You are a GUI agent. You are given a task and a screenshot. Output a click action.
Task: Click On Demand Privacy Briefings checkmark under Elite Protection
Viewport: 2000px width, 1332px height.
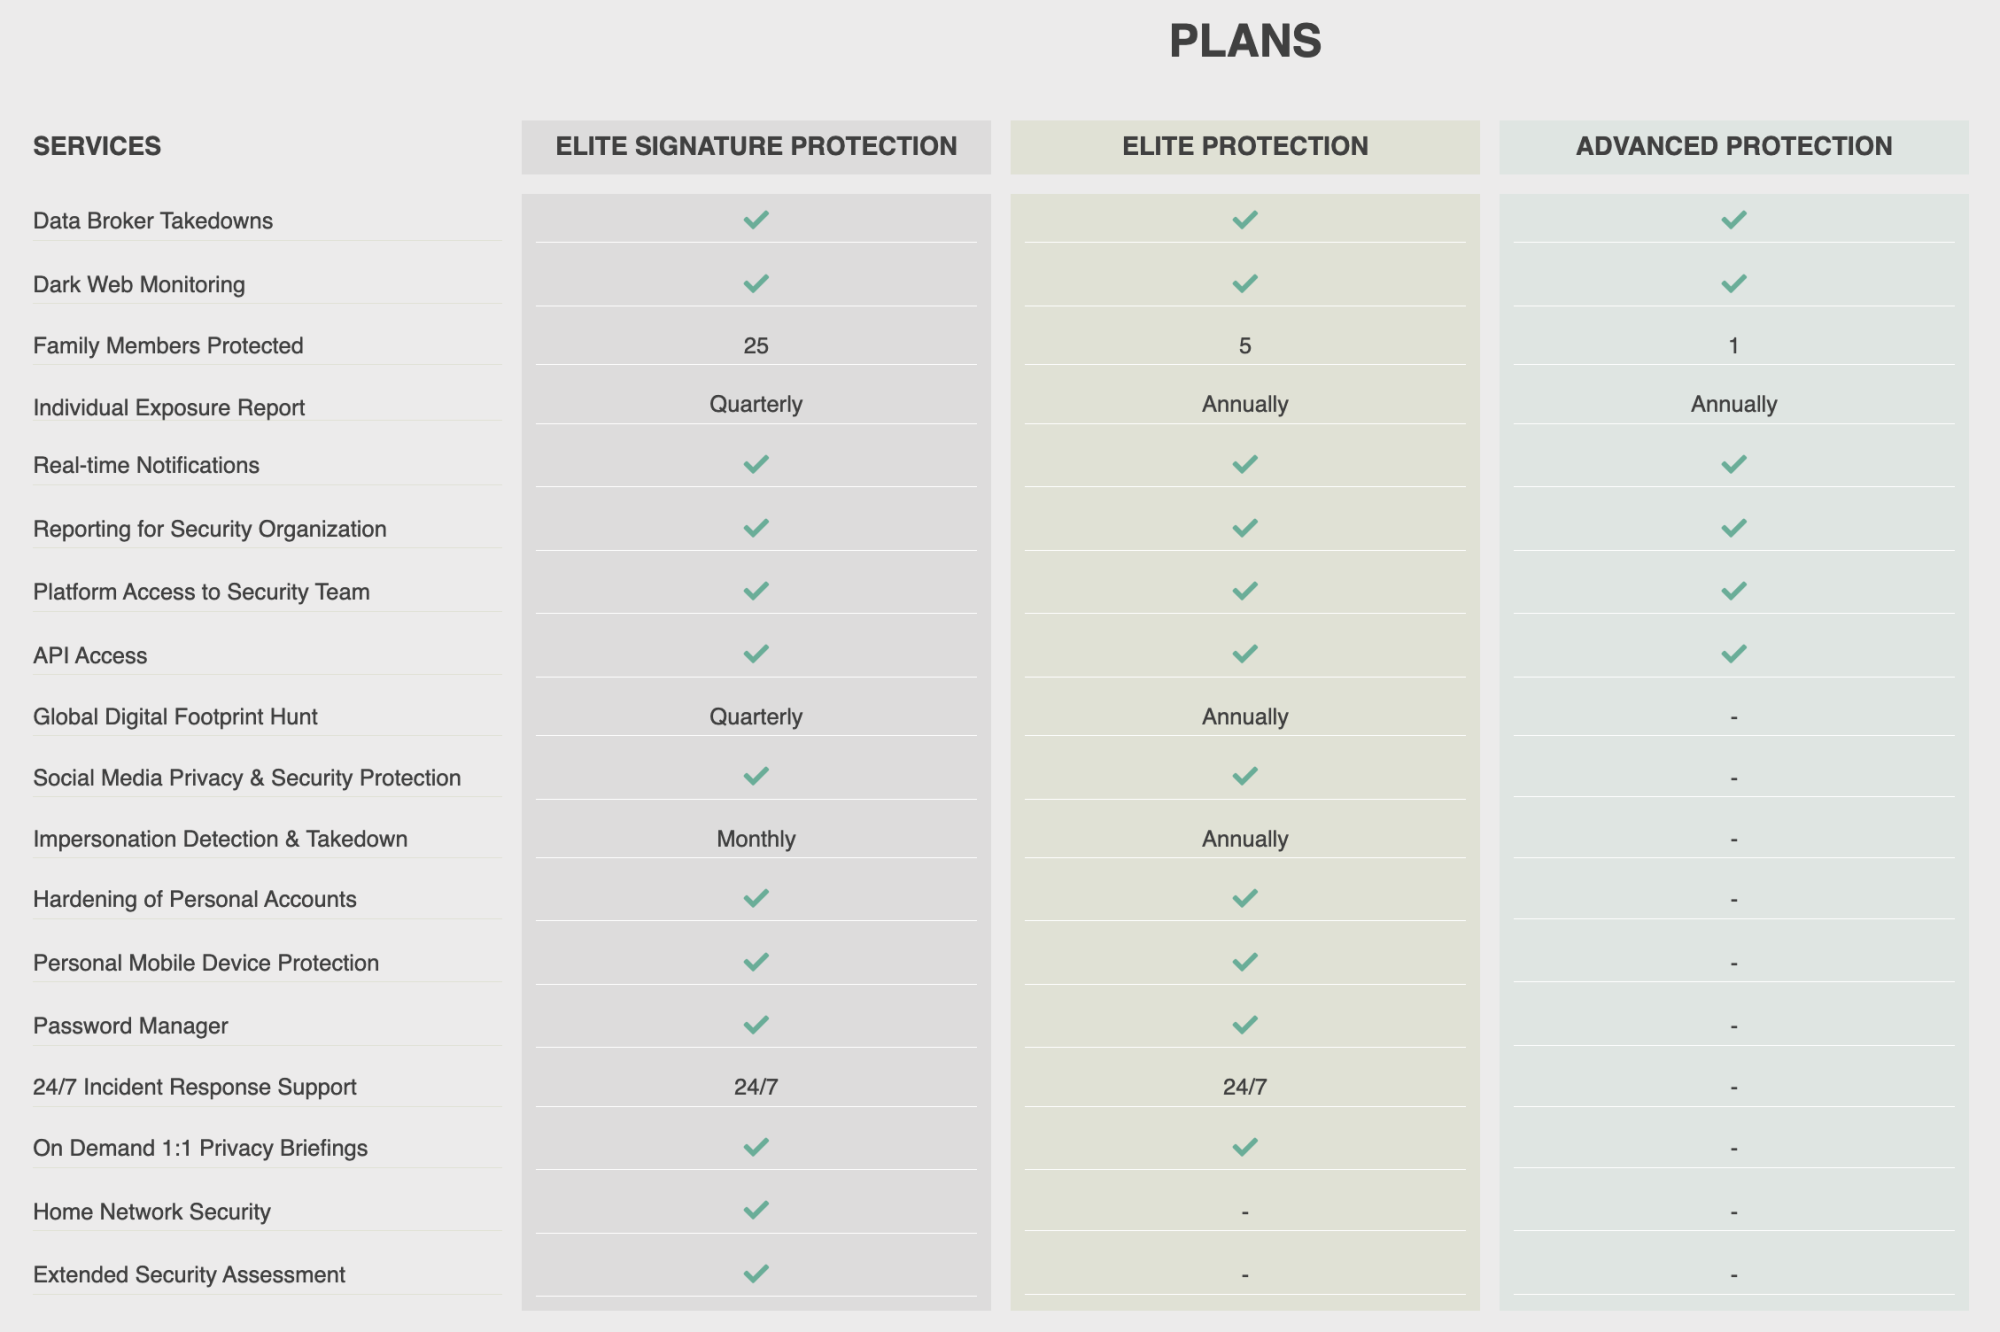click(x=1245, y=1147)
